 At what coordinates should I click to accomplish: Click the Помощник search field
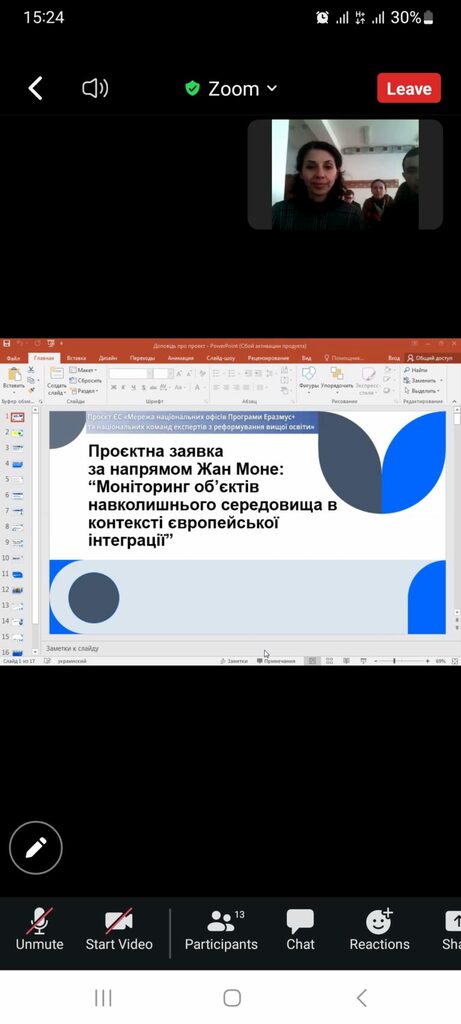344,358
